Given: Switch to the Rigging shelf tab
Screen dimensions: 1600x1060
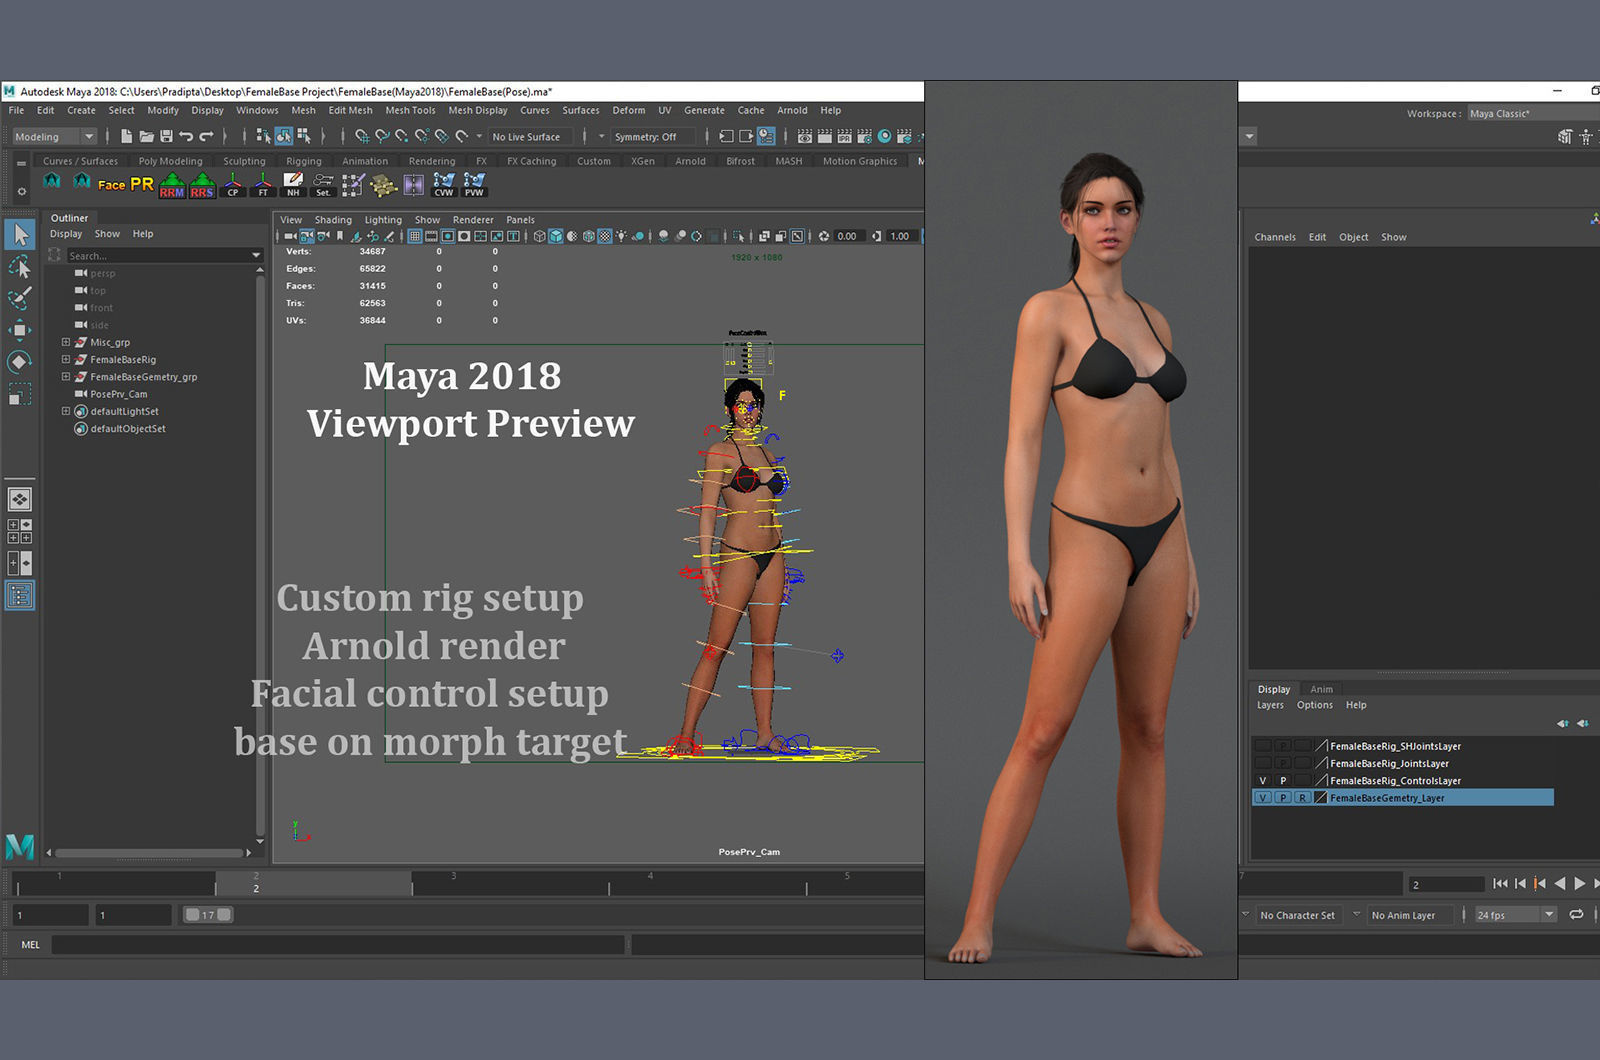Looking at the screenshot, I should (304, 161).
